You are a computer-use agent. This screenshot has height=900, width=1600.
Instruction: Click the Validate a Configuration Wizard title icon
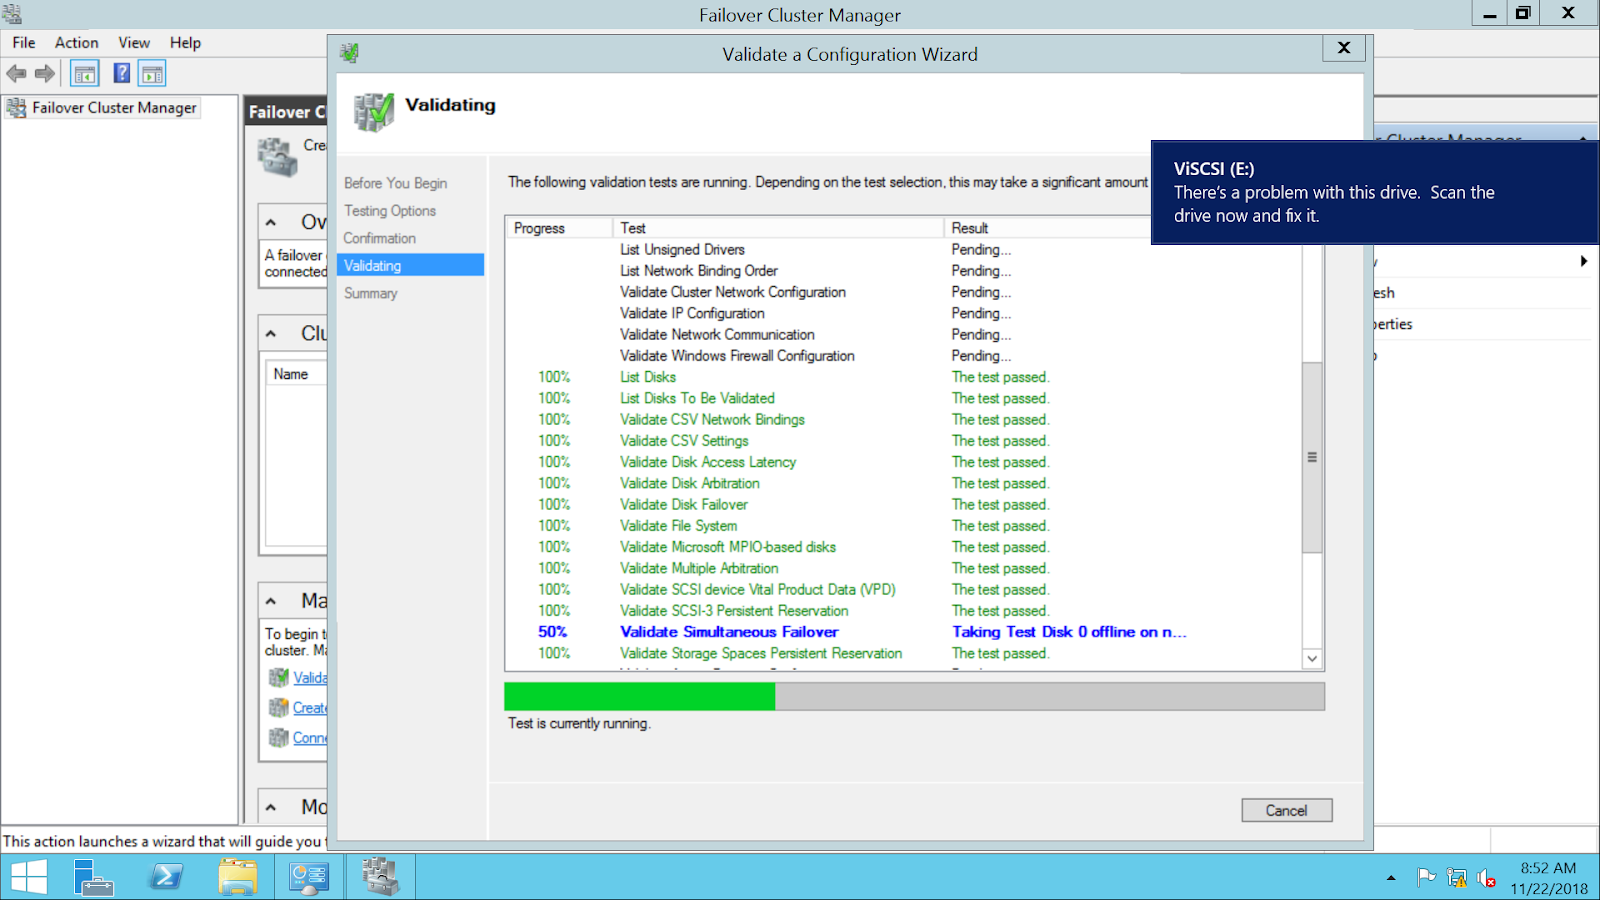(349, 53)
